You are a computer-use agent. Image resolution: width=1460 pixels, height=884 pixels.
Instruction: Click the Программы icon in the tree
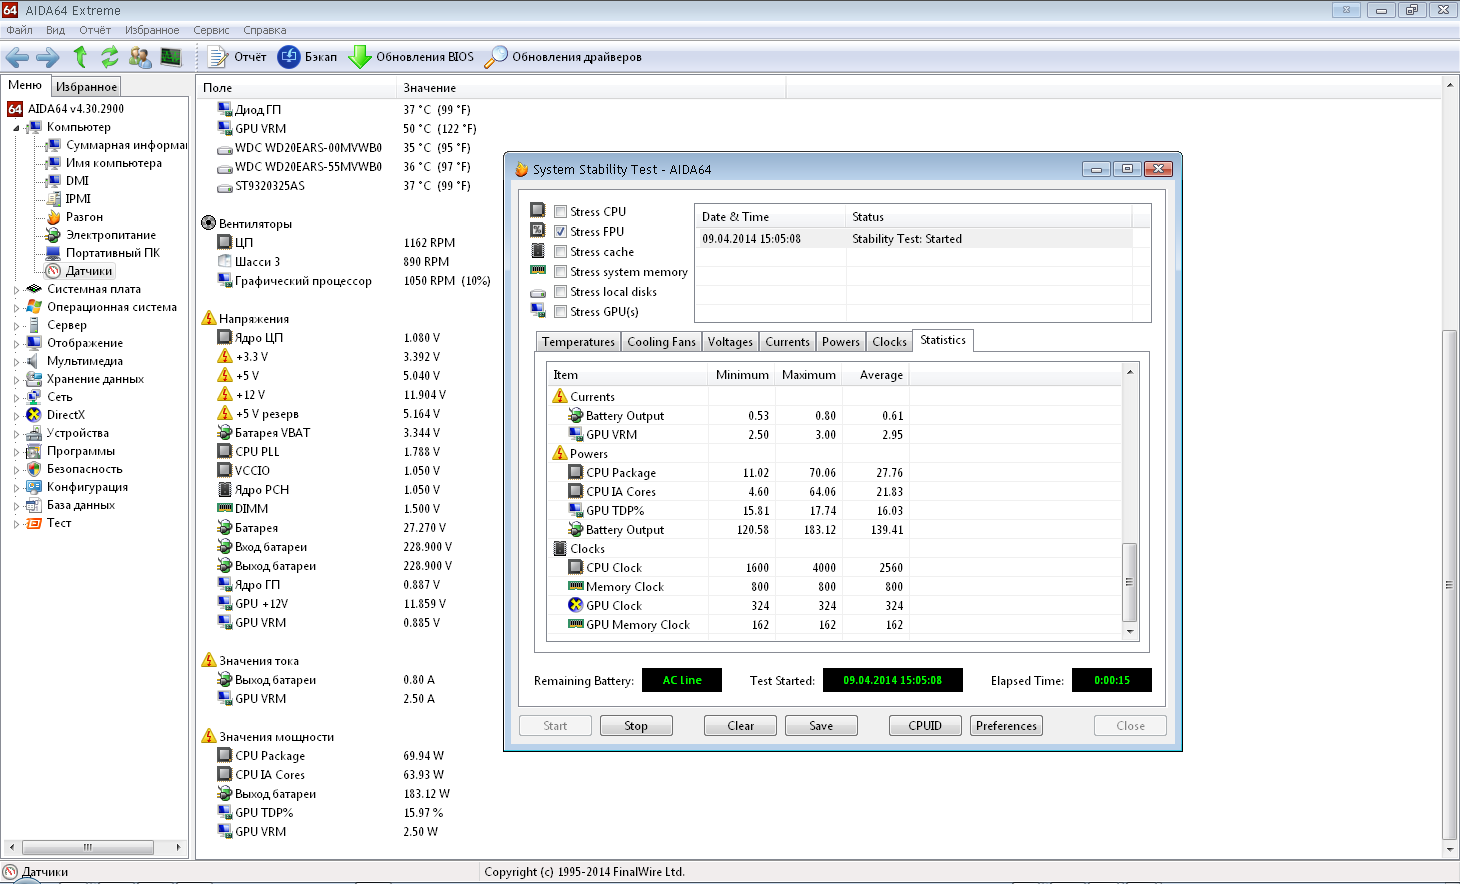pos(34,451)
